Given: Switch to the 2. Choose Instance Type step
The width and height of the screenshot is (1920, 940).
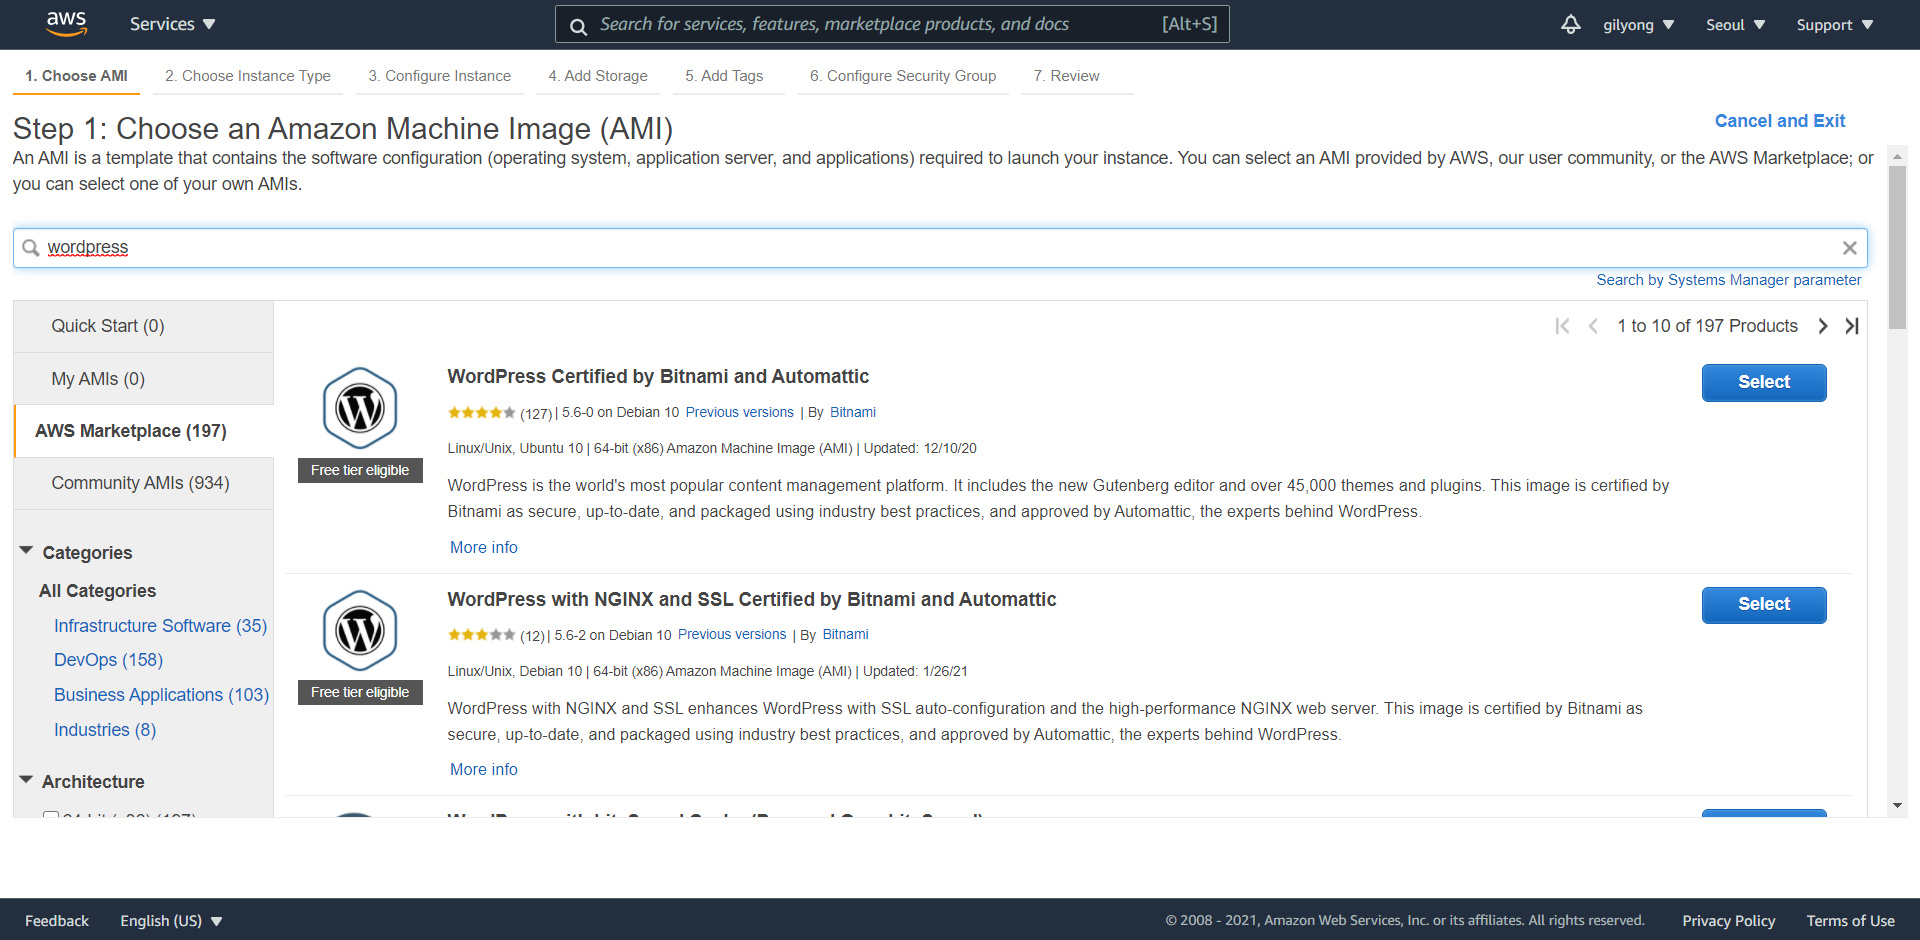Looking at the screenshot, I should (248, 76).
